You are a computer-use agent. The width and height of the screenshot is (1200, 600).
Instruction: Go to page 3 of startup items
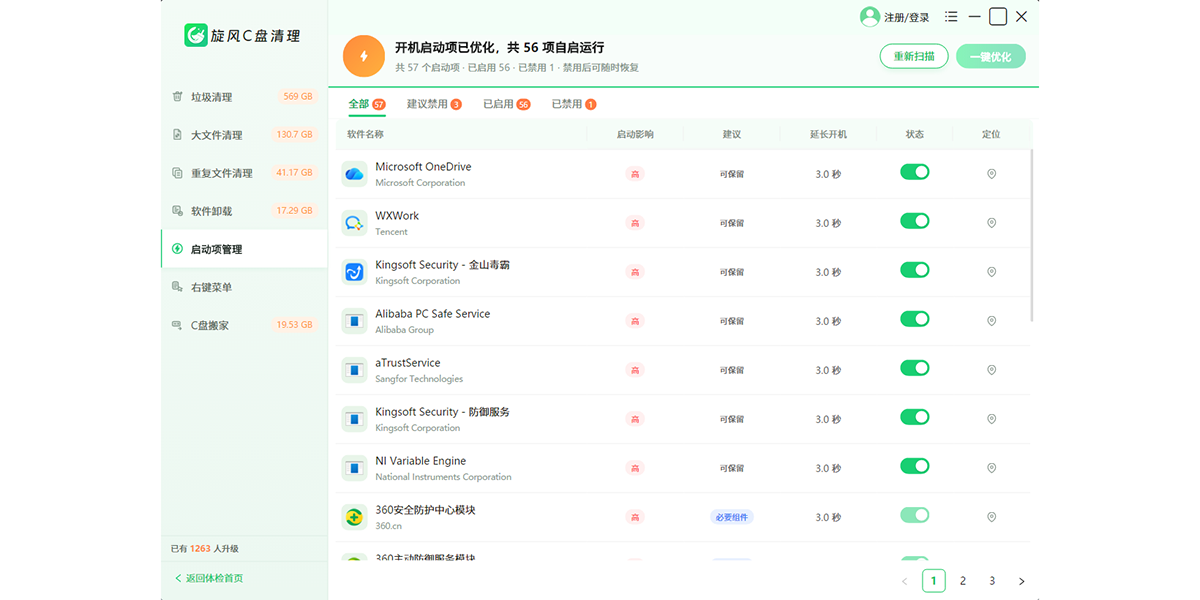992,581
